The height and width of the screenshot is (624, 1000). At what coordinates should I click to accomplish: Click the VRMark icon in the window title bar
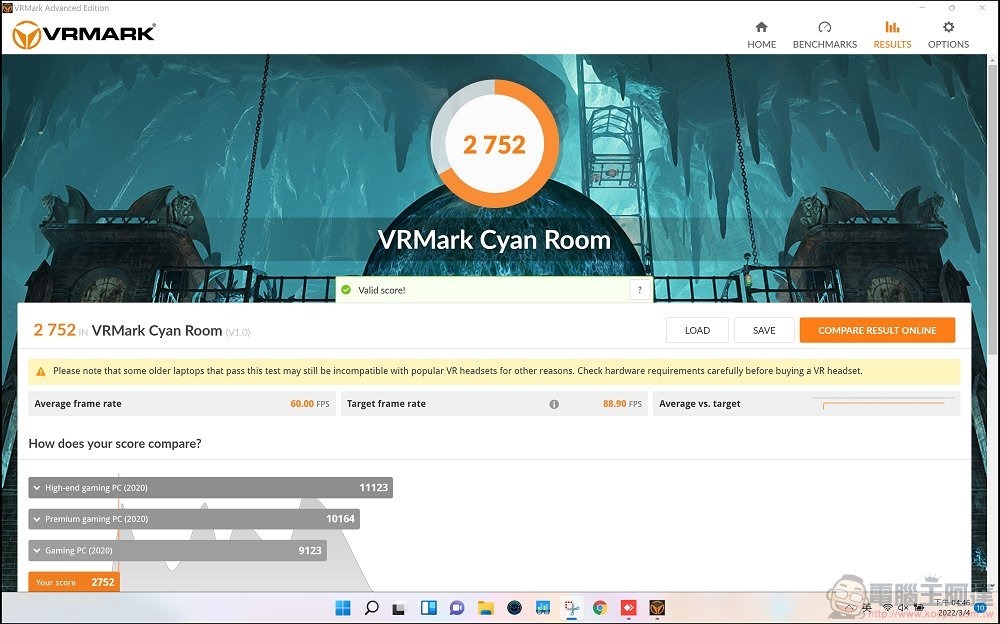(7, 8)
